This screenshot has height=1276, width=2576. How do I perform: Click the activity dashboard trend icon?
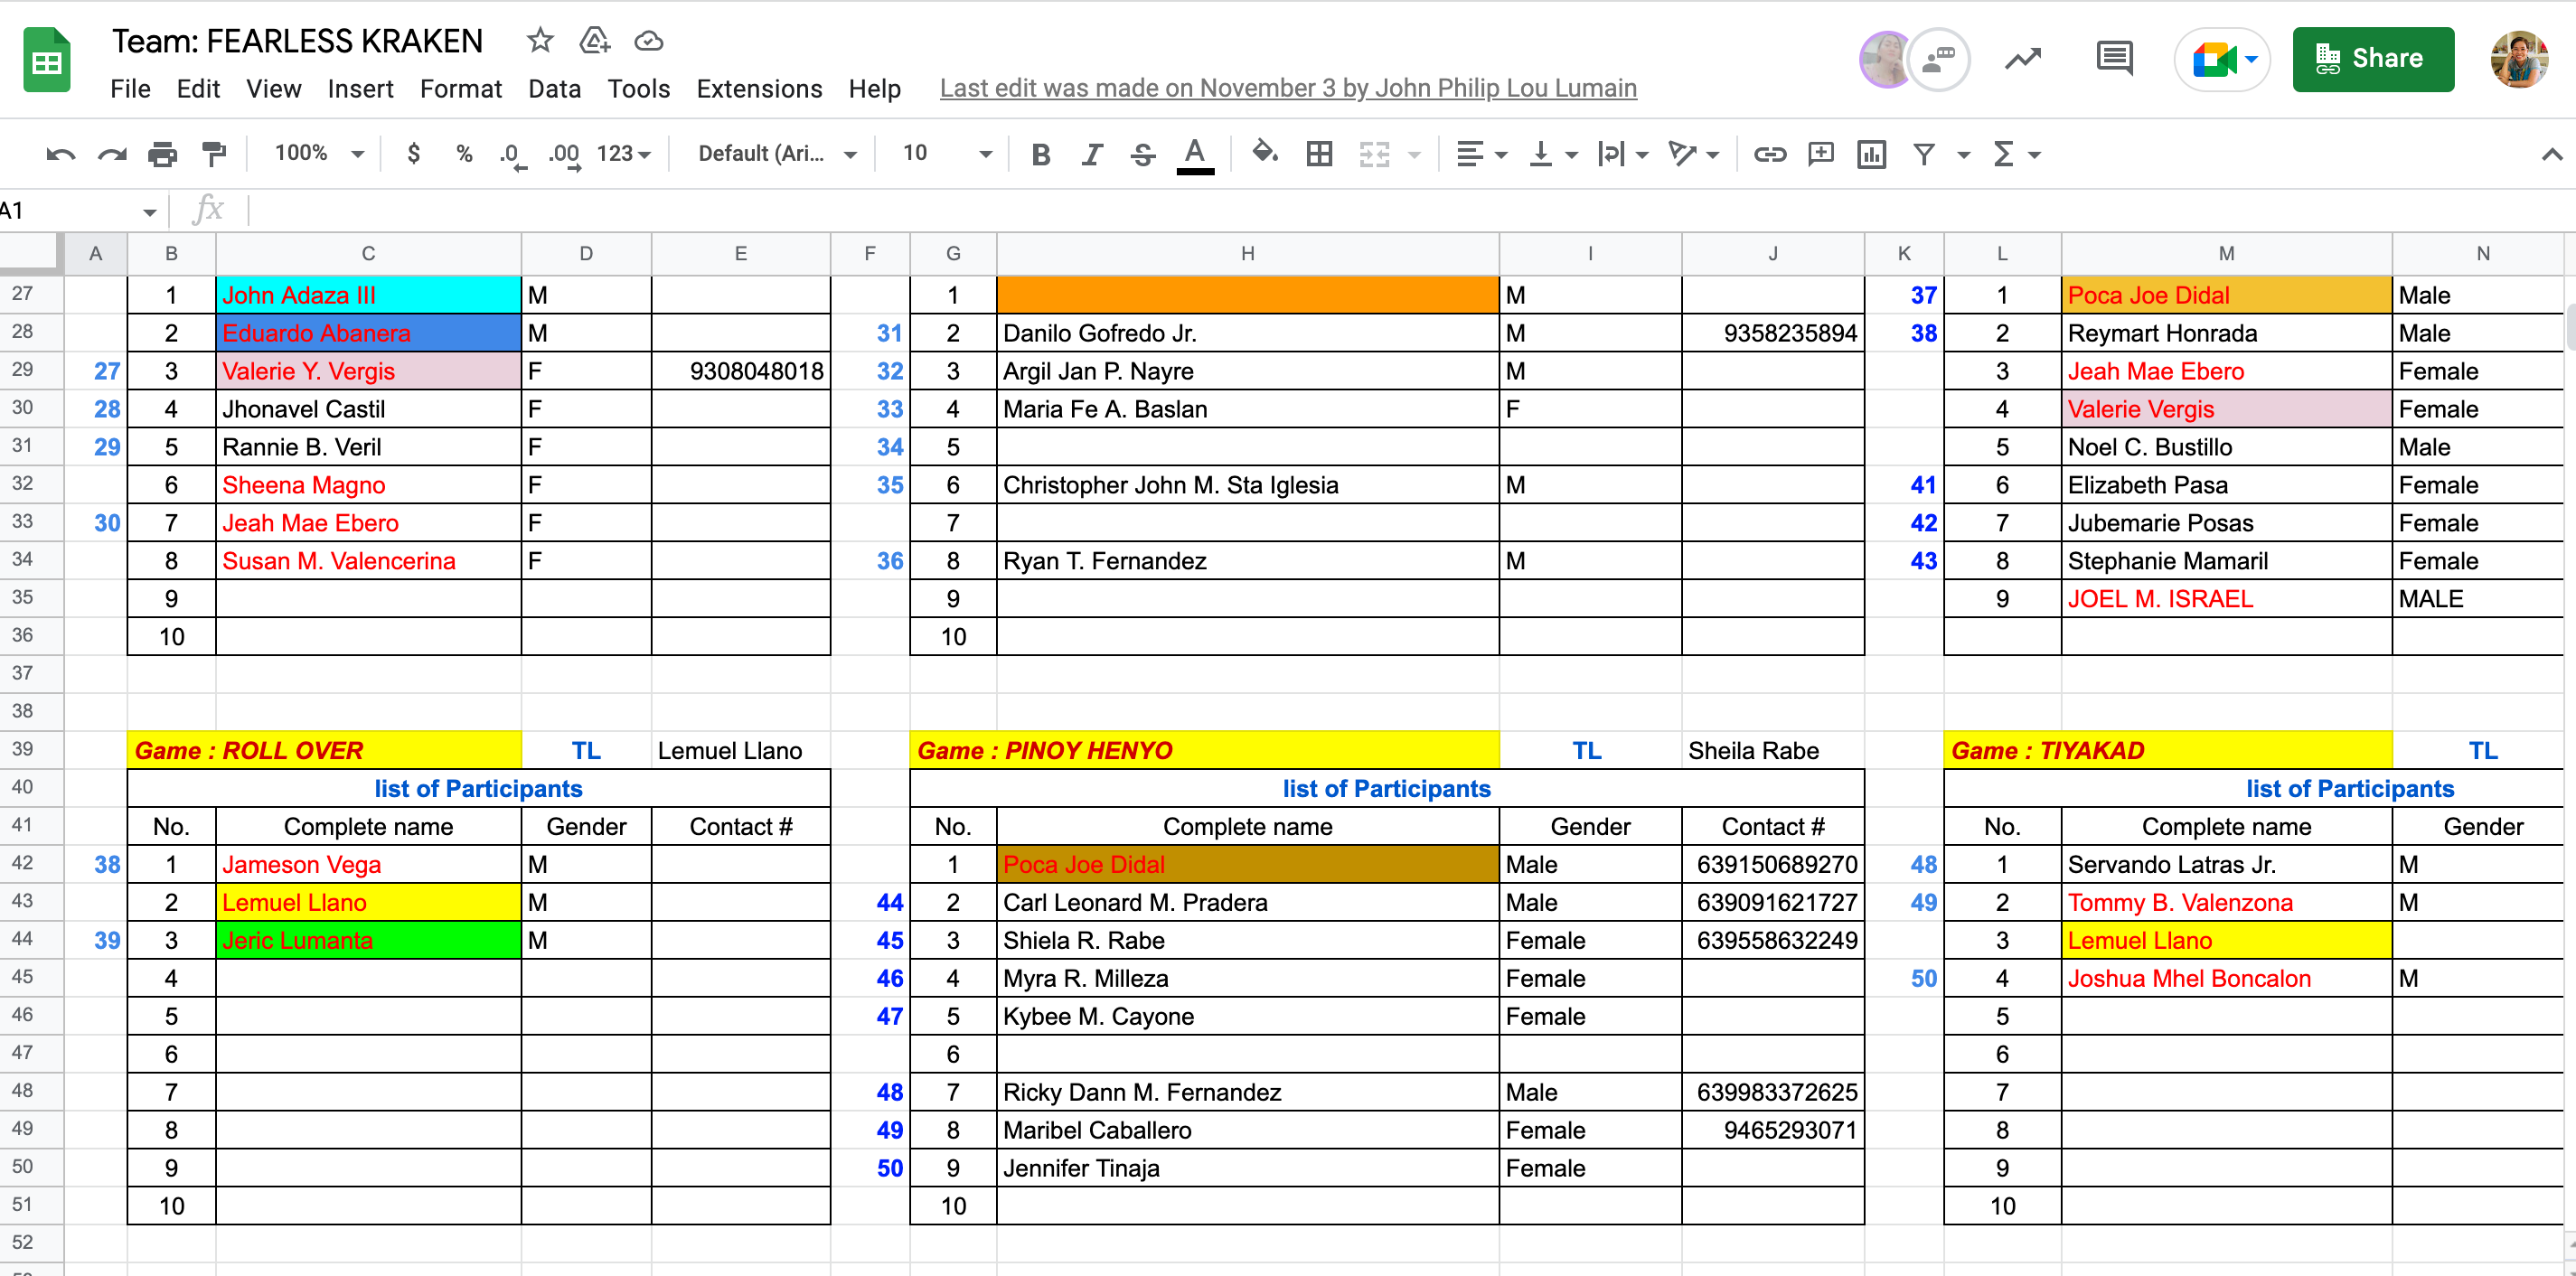pos(2023,59)
